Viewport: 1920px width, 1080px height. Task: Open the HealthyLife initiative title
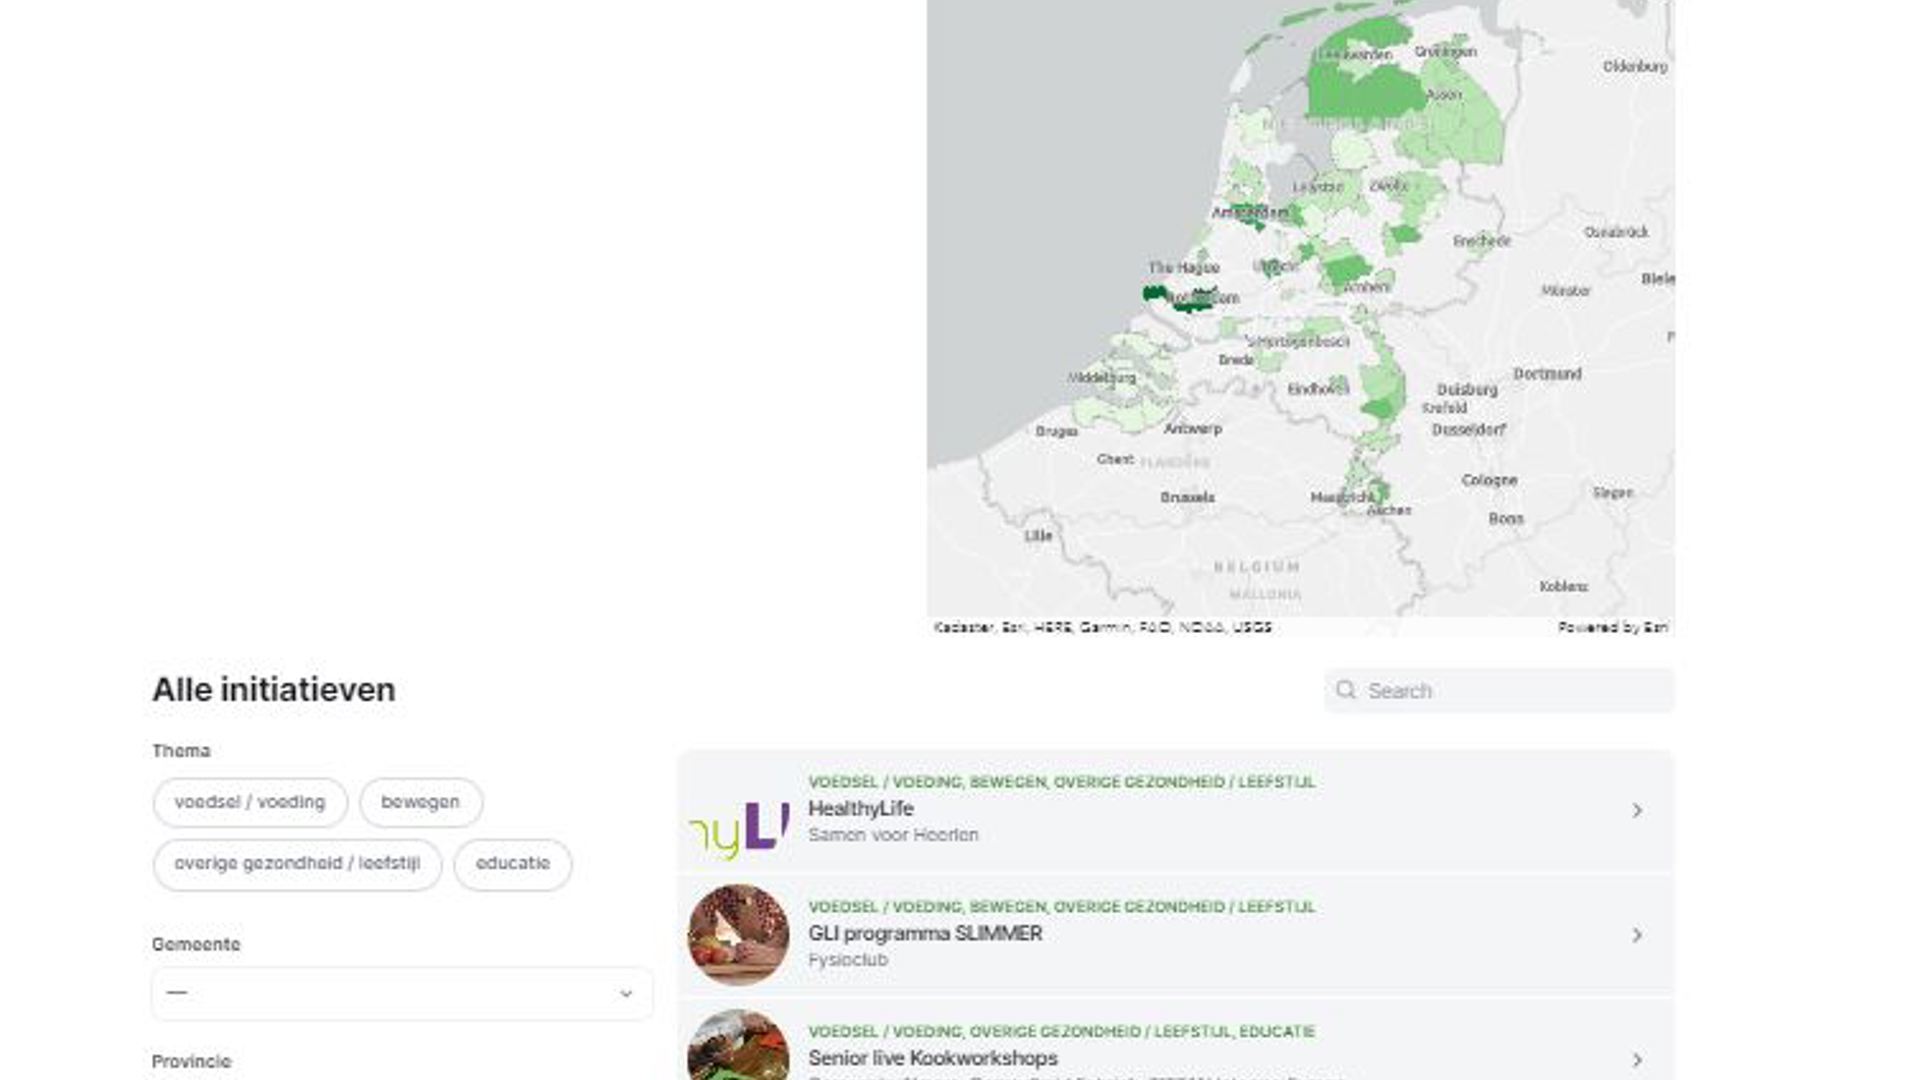point(861,809)
